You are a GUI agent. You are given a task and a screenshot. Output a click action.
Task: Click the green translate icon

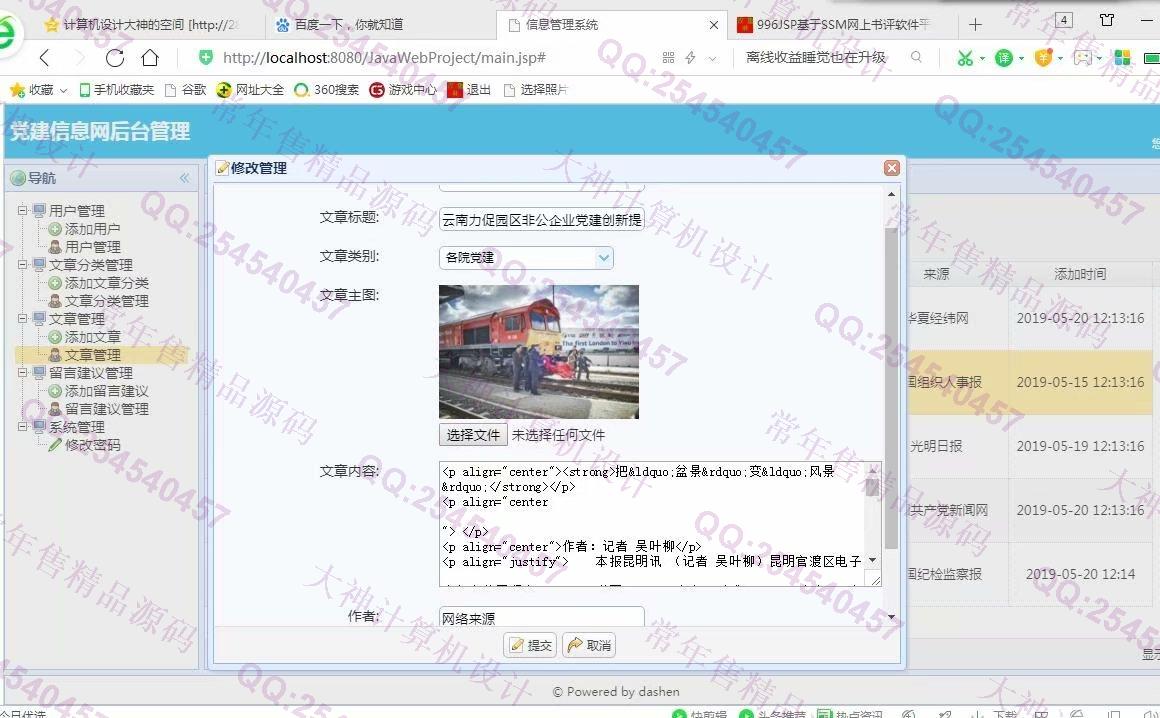(x=1003, y=58)
